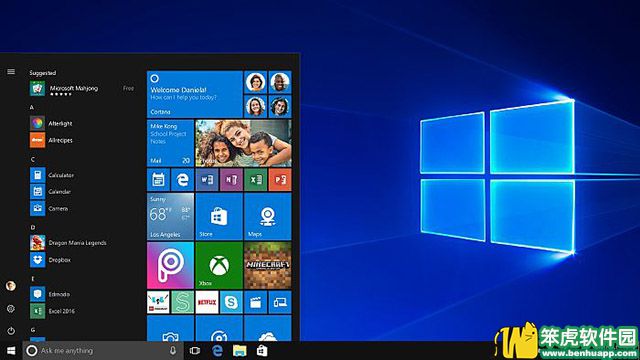This screenshot has width=640, height=360.
Task: Open Microsoft Store from the taskbar
Action: click(x=262, y=351)
